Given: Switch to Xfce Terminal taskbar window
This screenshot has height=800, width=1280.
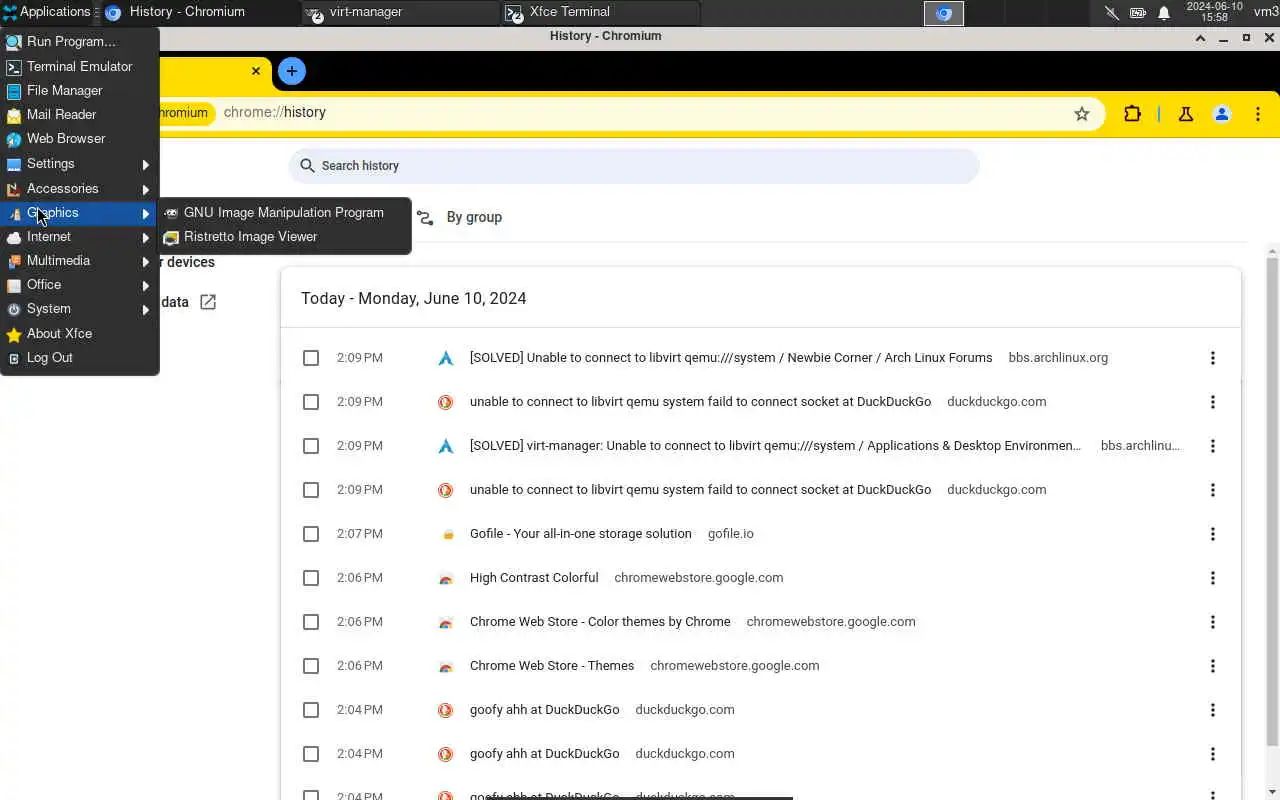Looking at the screenshot, I should [x=600, y=12].
